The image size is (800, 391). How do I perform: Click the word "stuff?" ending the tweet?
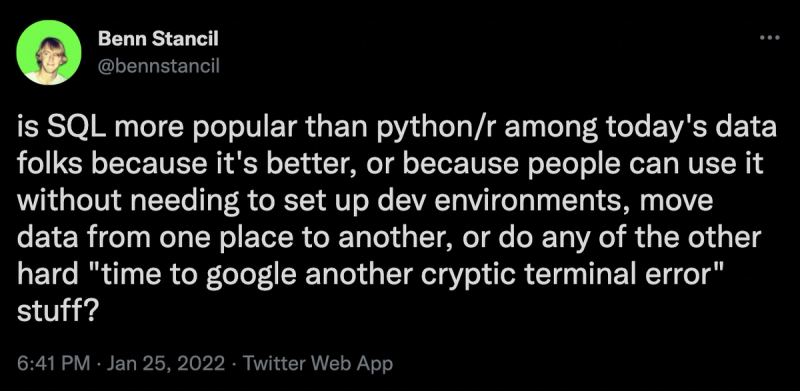point(57,312)
